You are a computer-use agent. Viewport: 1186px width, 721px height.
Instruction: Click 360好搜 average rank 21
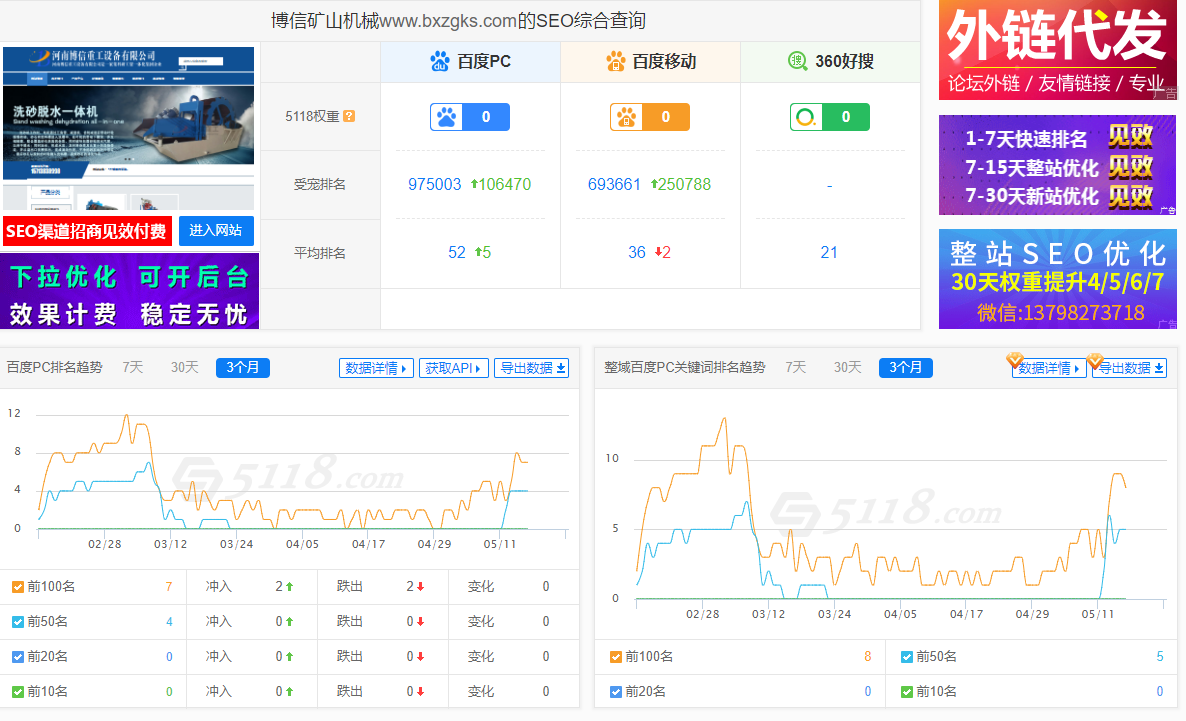pyautogui.click(x=829, y=252)
